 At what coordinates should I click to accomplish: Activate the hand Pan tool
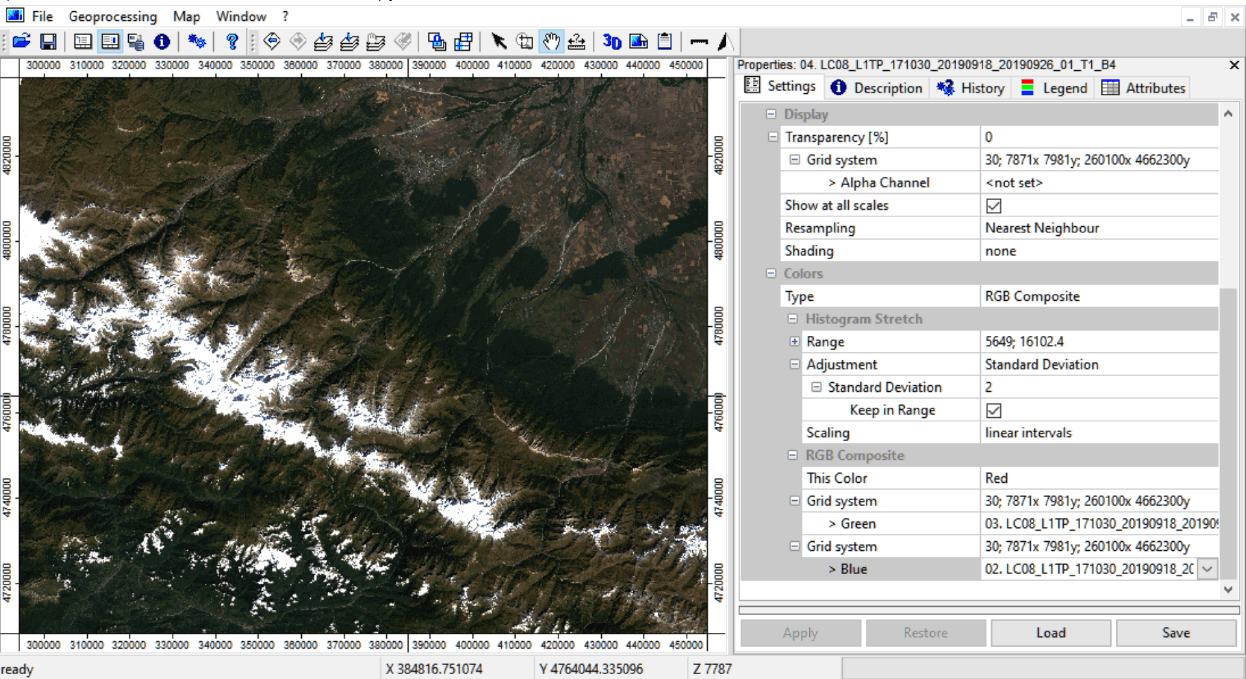(x=551, y=42)
